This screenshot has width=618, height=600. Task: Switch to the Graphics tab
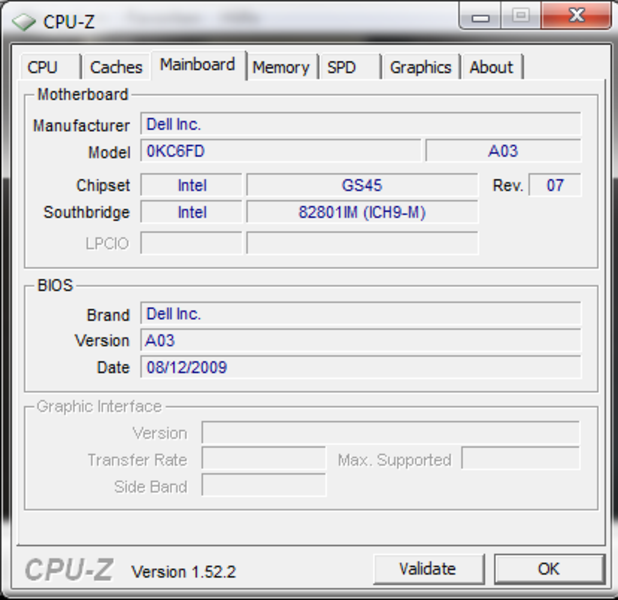[x=421, y=67]
